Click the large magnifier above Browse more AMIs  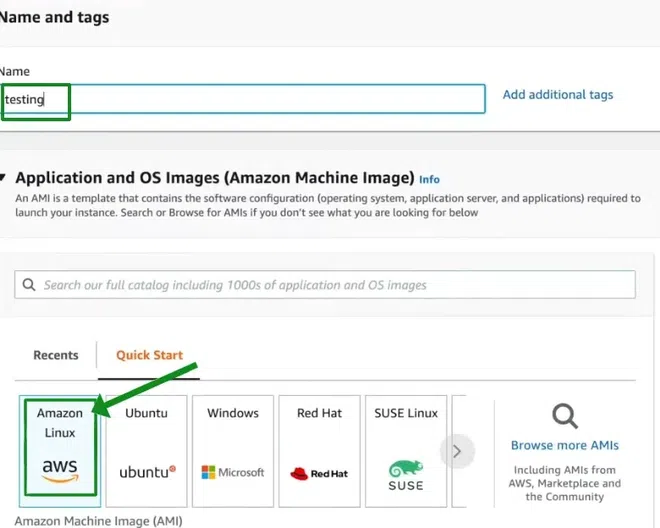(565, 416)
